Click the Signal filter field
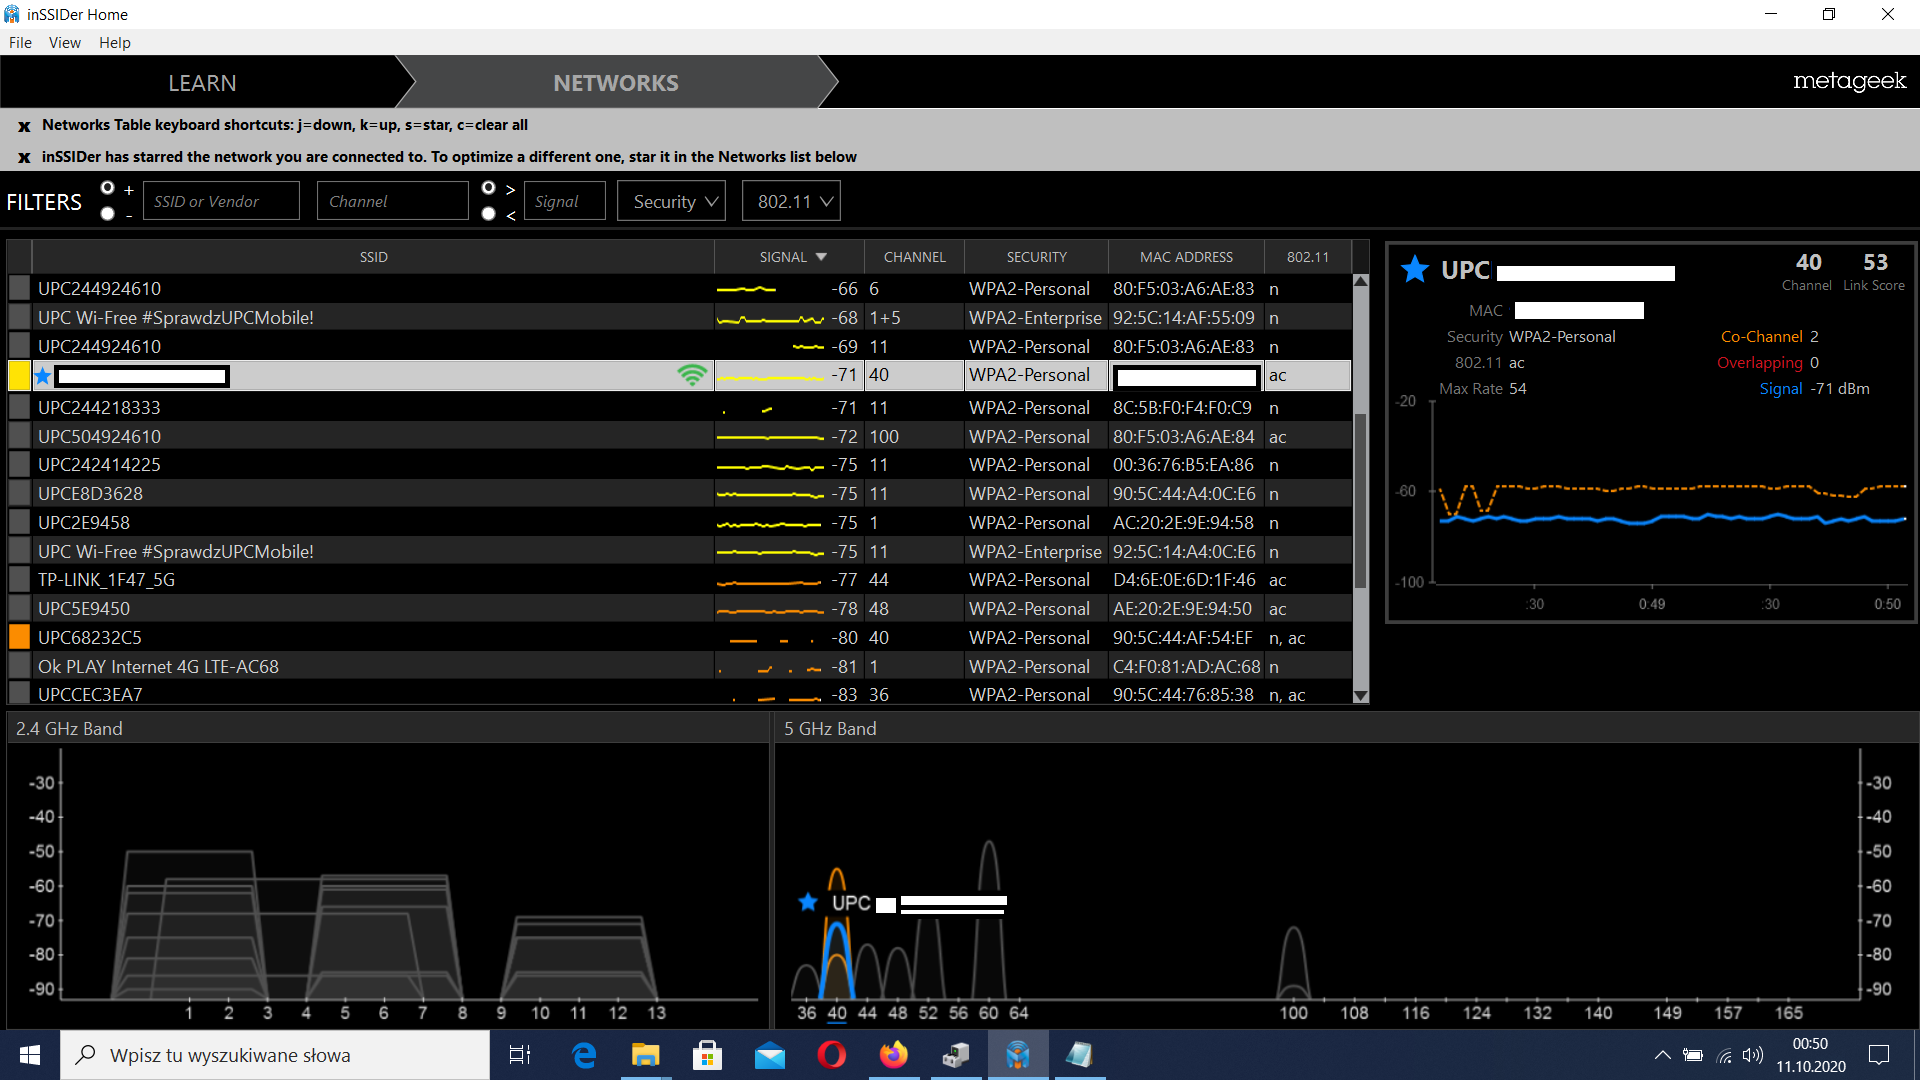The width and height of the screenshot is (1920, 1080). pyautogui.click(x=565, y=201)
